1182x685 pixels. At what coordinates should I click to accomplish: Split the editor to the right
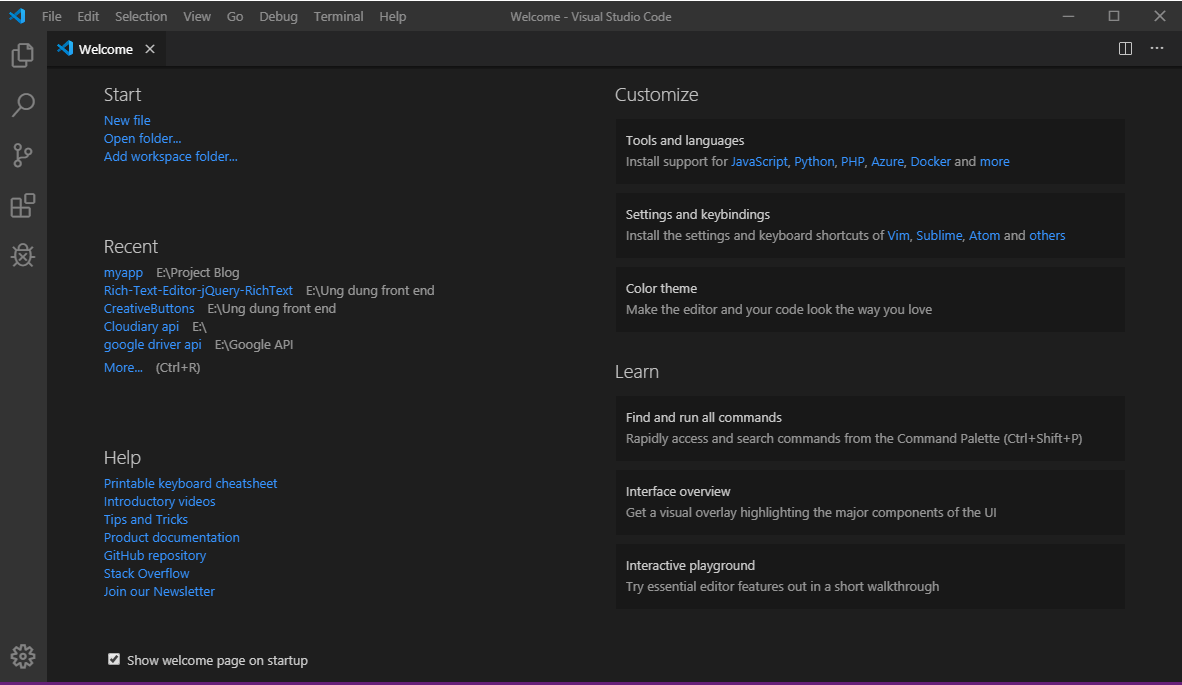click(1125, 49)
